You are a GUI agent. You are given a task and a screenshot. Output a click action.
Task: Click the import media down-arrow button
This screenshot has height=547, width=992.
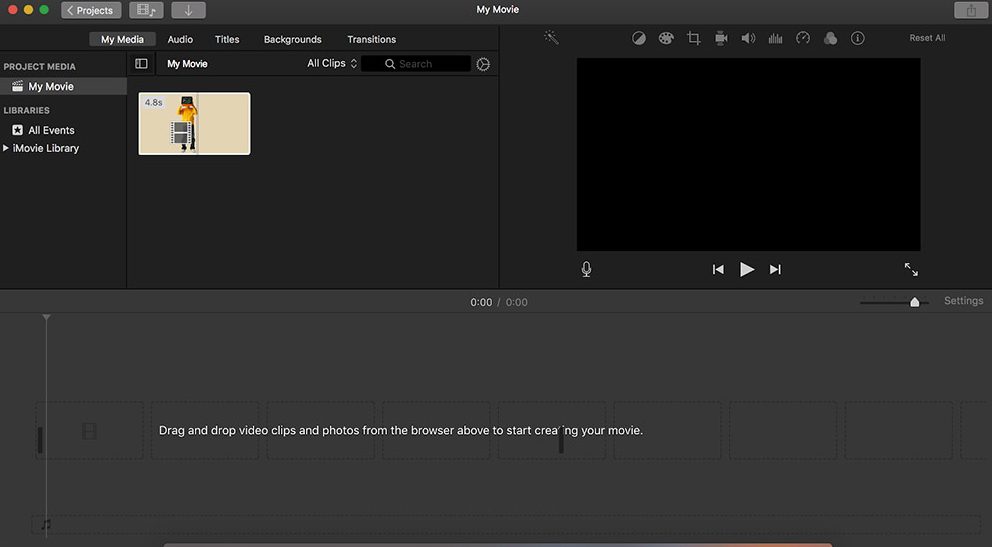point(189,10)
